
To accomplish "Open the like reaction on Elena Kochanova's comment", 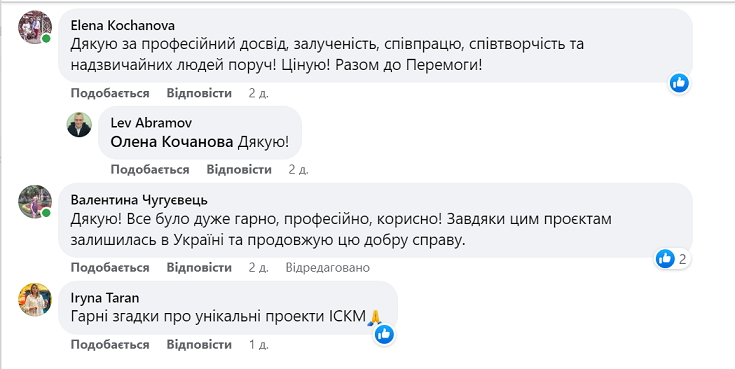I will 679,83.
